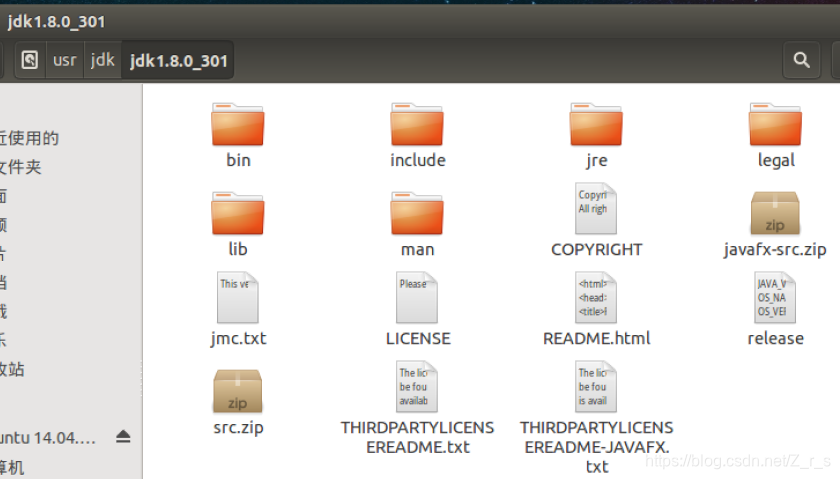Open the bin folder icon
The height and width of the screenshot is (479, 840).
(238, 124)
